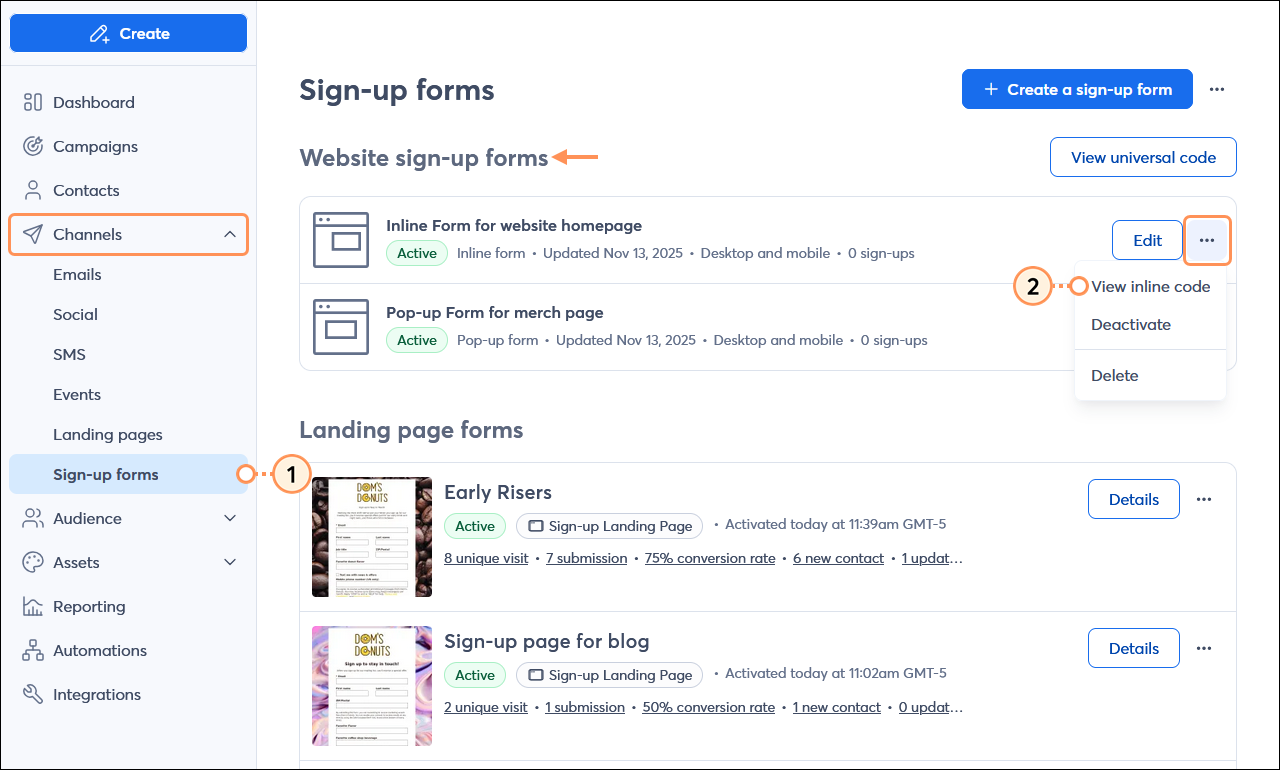Click the Automations icon

[33, 650]
